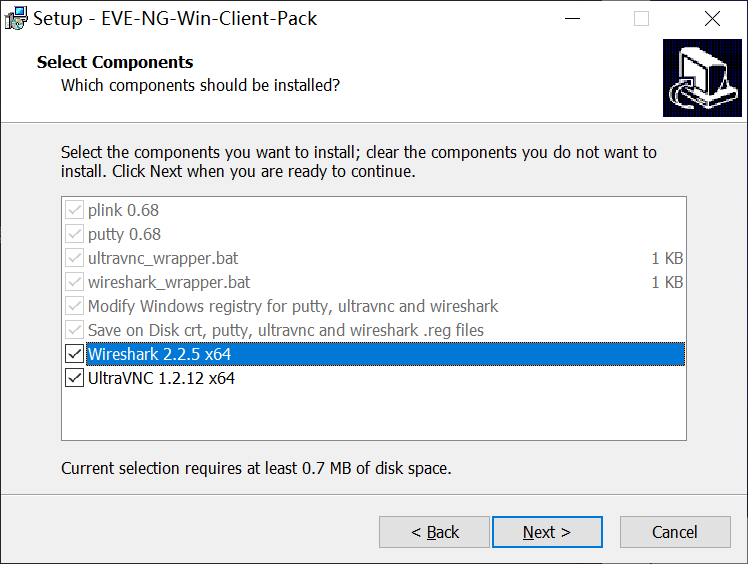
Task: Uncheck the Wireshark 2.2.5 x64 checkbox
Action: [74, 354]
